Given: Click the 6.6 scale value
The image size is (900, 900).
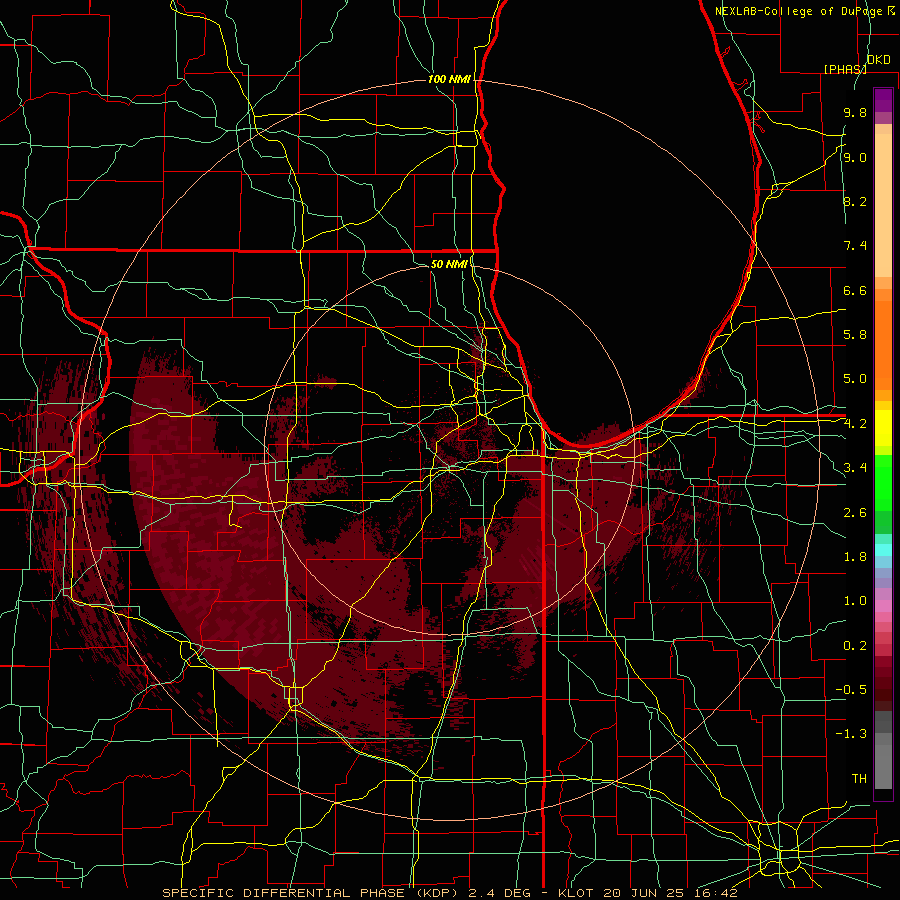Looking at the screenshot, I should [855, 290].
